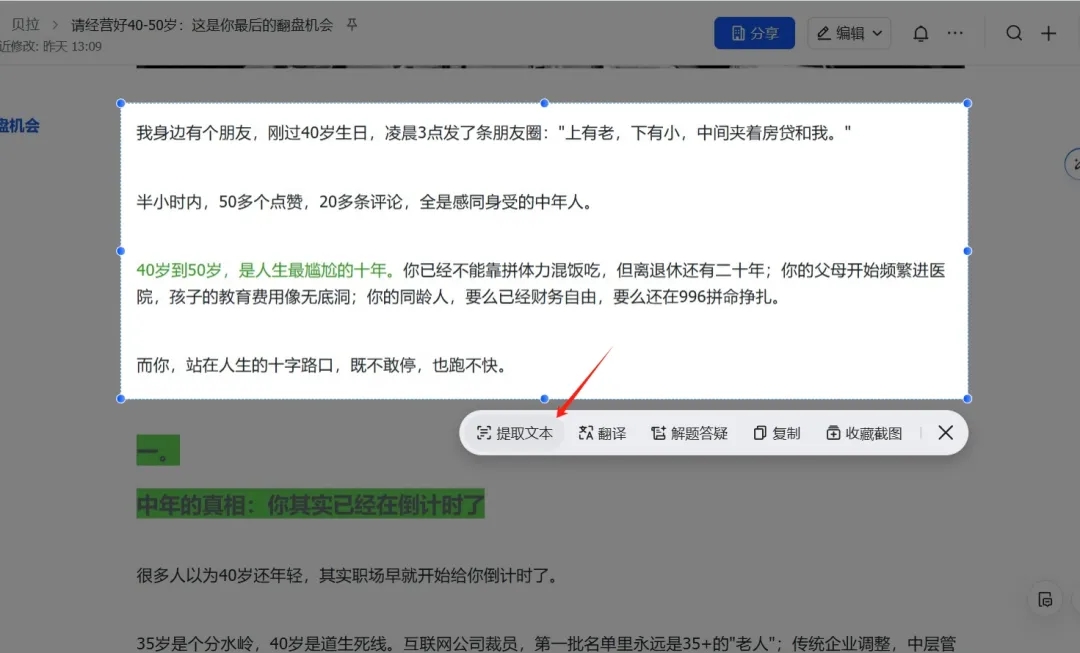The height and width of the screenshot is (653, 1080).
Task: Close the screenshot toolbar with the X
Action: point(944,432)
